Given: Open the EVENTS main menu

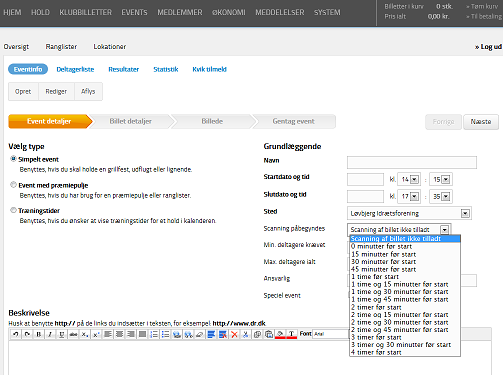Looking at the screenshot, I should pos(134,12).
